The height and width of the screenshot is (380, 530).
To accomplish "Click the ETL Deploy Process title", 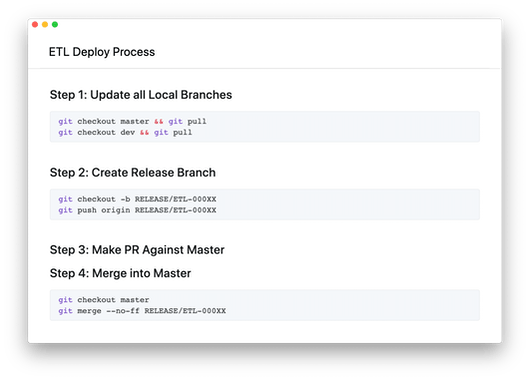I will (102, 52).
